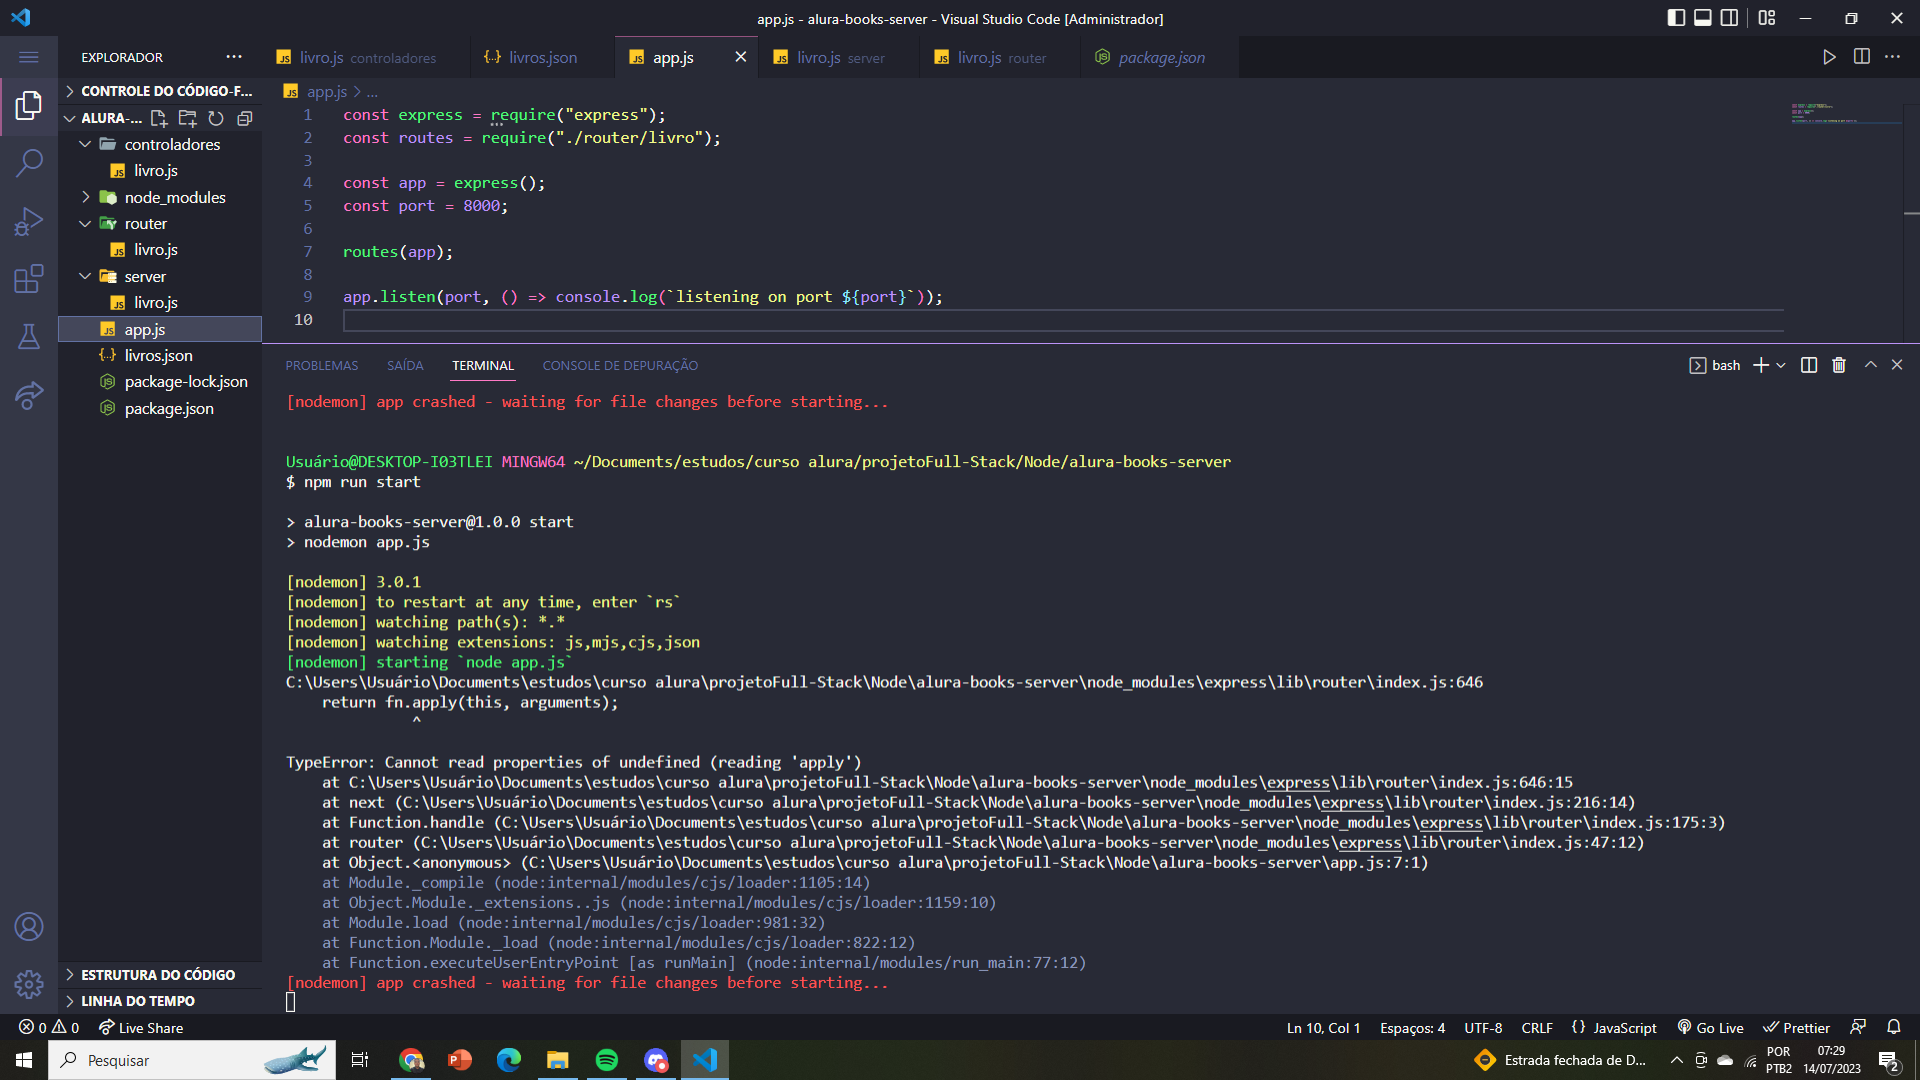This screenshot has height=1080, width=1920.
Task: Open the Accounts icon
Action: coord(29,927)
